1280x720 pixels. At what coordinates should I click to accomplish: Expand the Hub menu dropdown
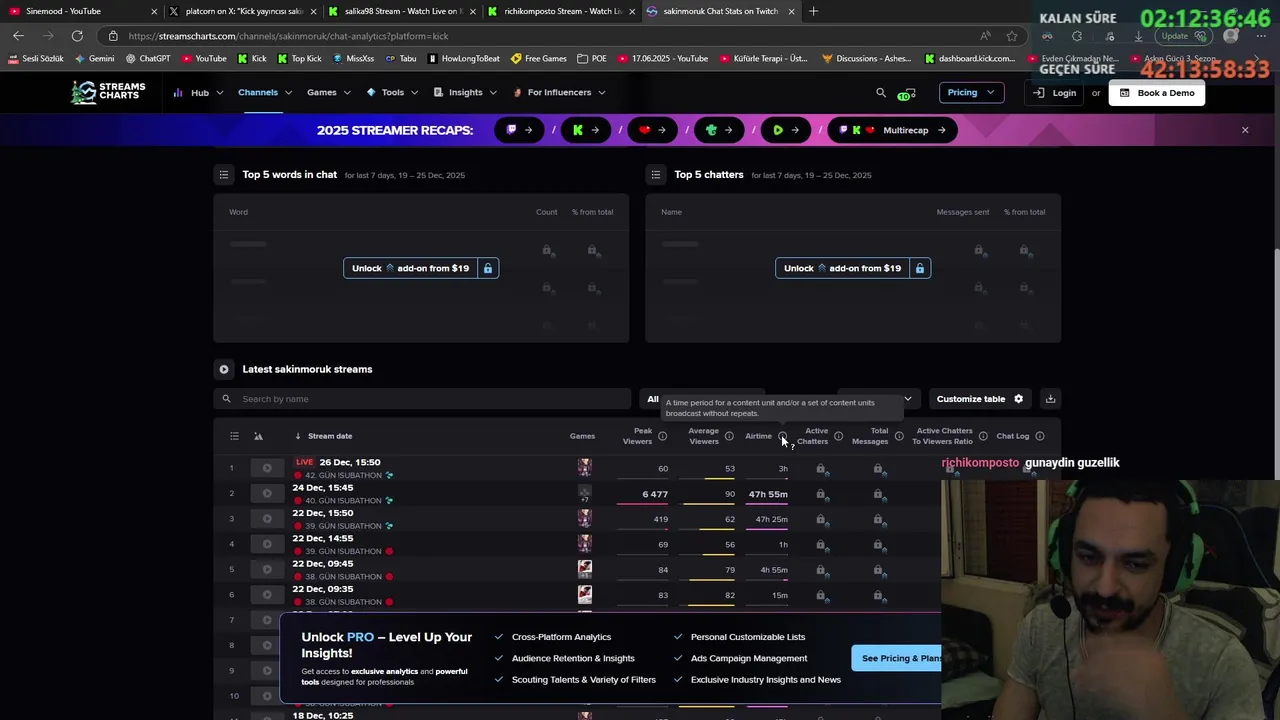pyautogui.click(x=200, y=92)
